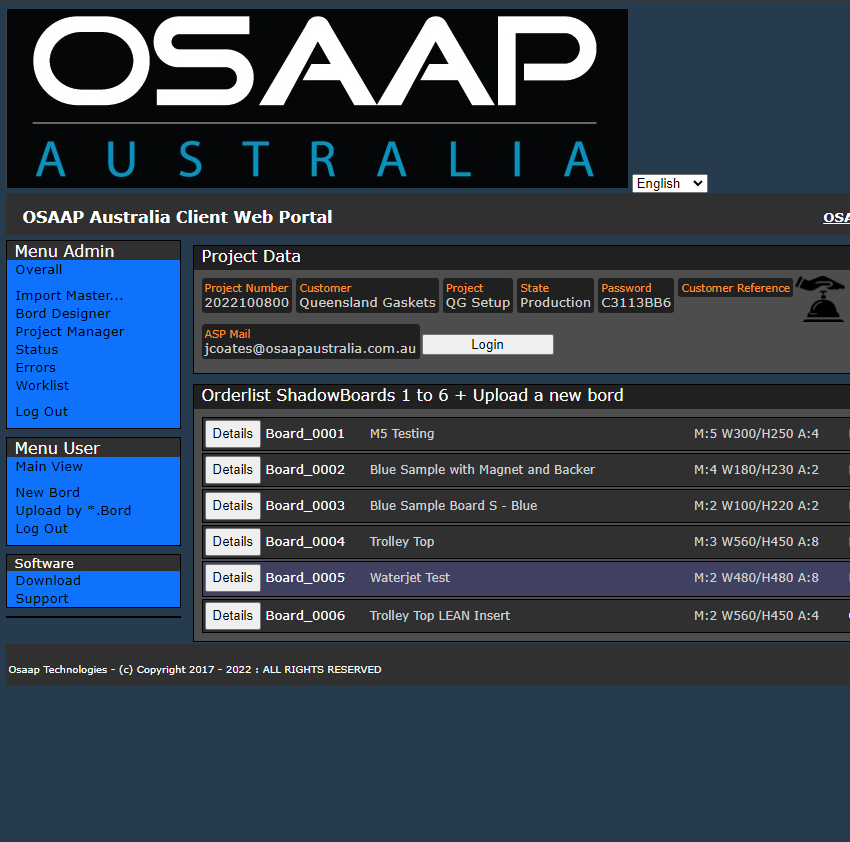850x842 pixels.
Task: Open Details for Board_0003
Action: (233, 505)
